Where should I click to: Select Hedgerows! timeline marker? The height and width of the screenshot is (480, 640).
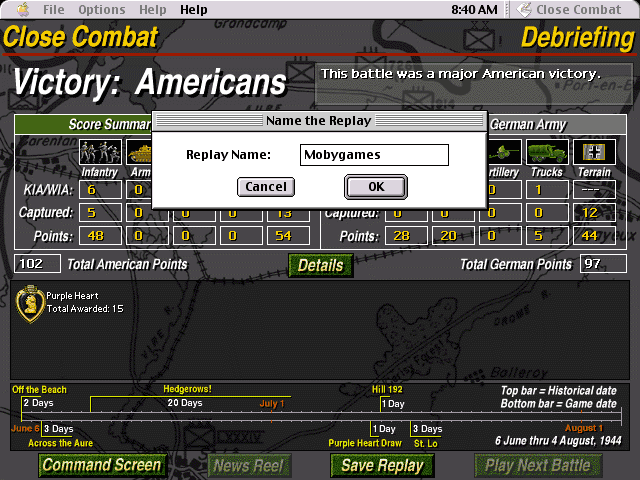point(187,389)
